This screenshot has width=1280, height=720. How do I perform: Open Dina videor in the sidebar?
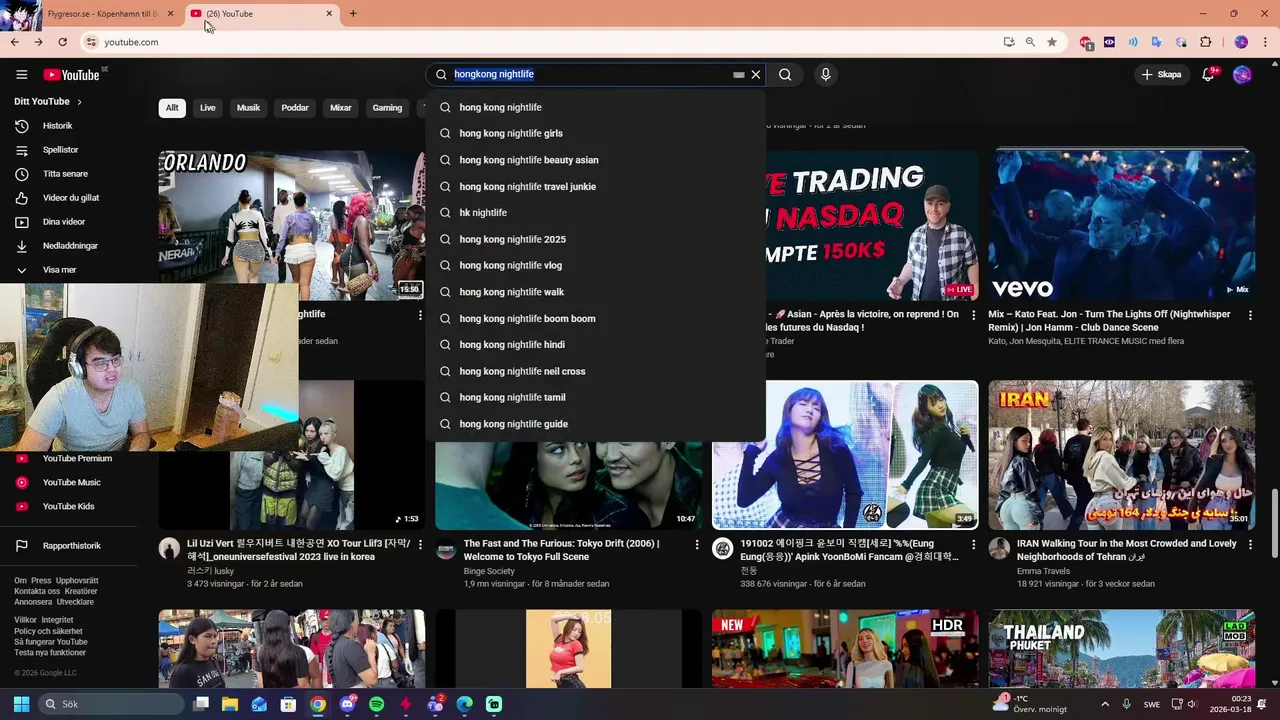point(70,222)
